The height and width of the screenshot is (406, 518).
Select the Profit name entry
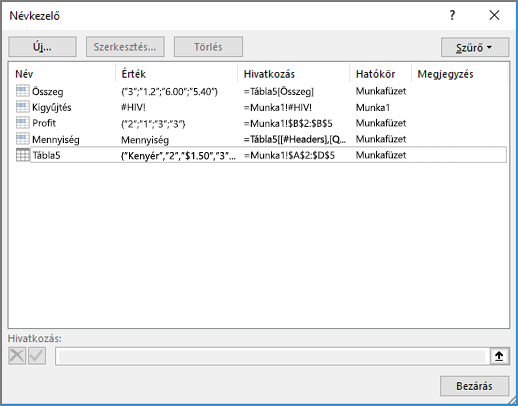click(x=44, y=123)
